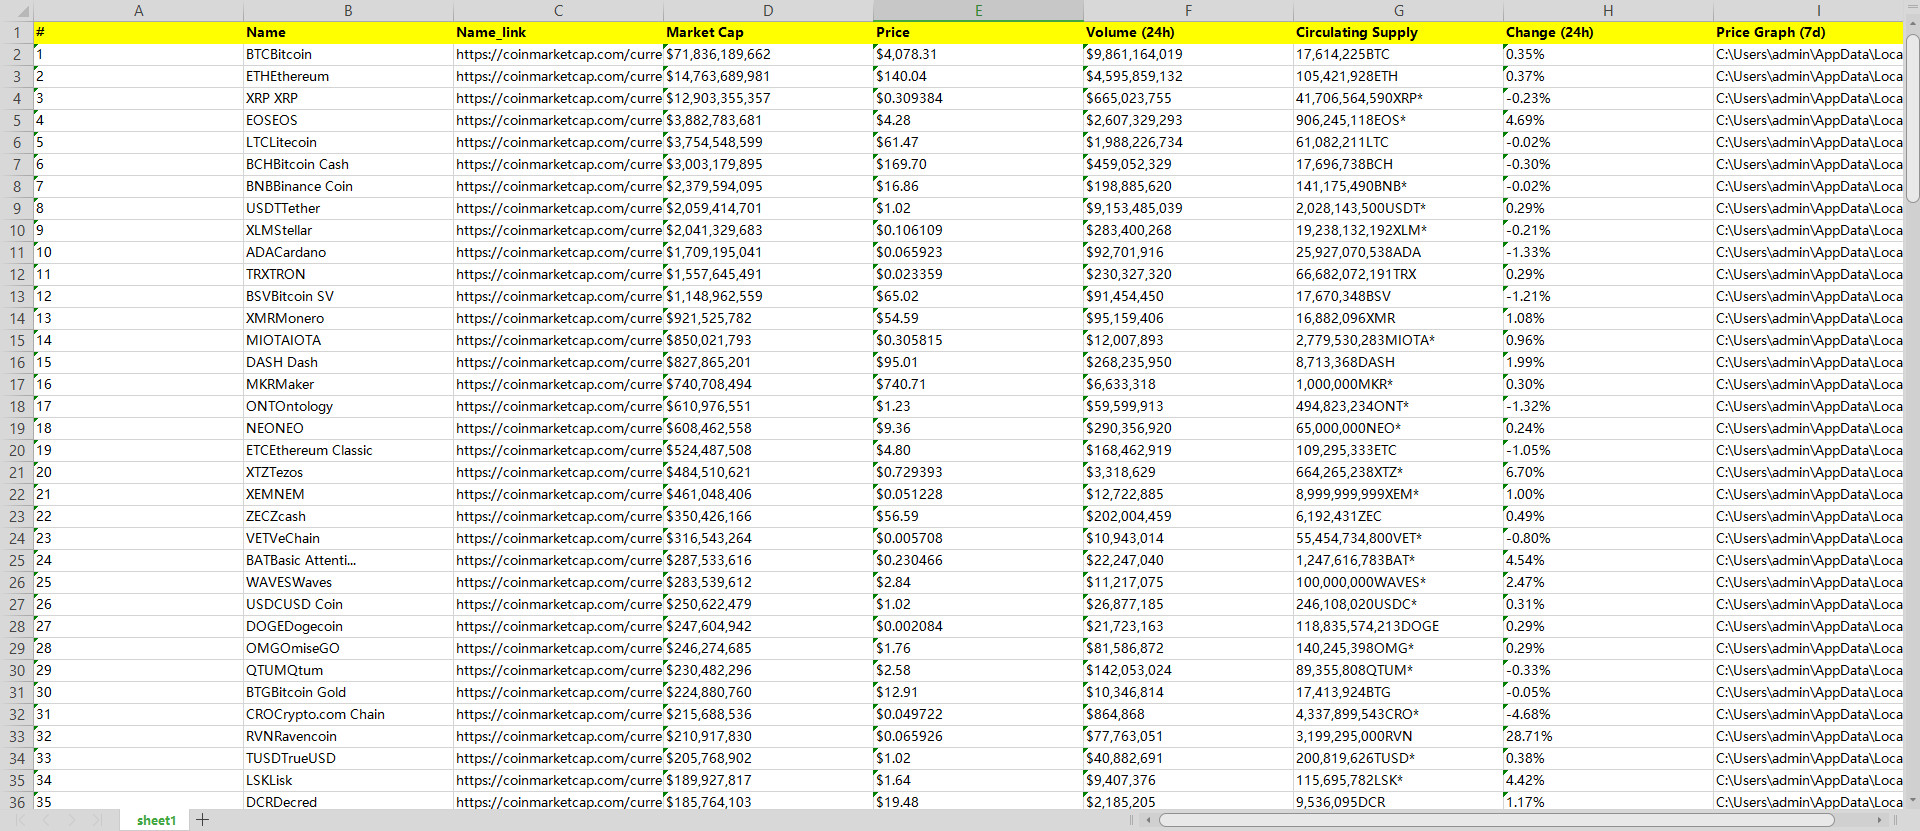Select row 1 header
This screenshot has height=831, width=1920.
[16, 32]
